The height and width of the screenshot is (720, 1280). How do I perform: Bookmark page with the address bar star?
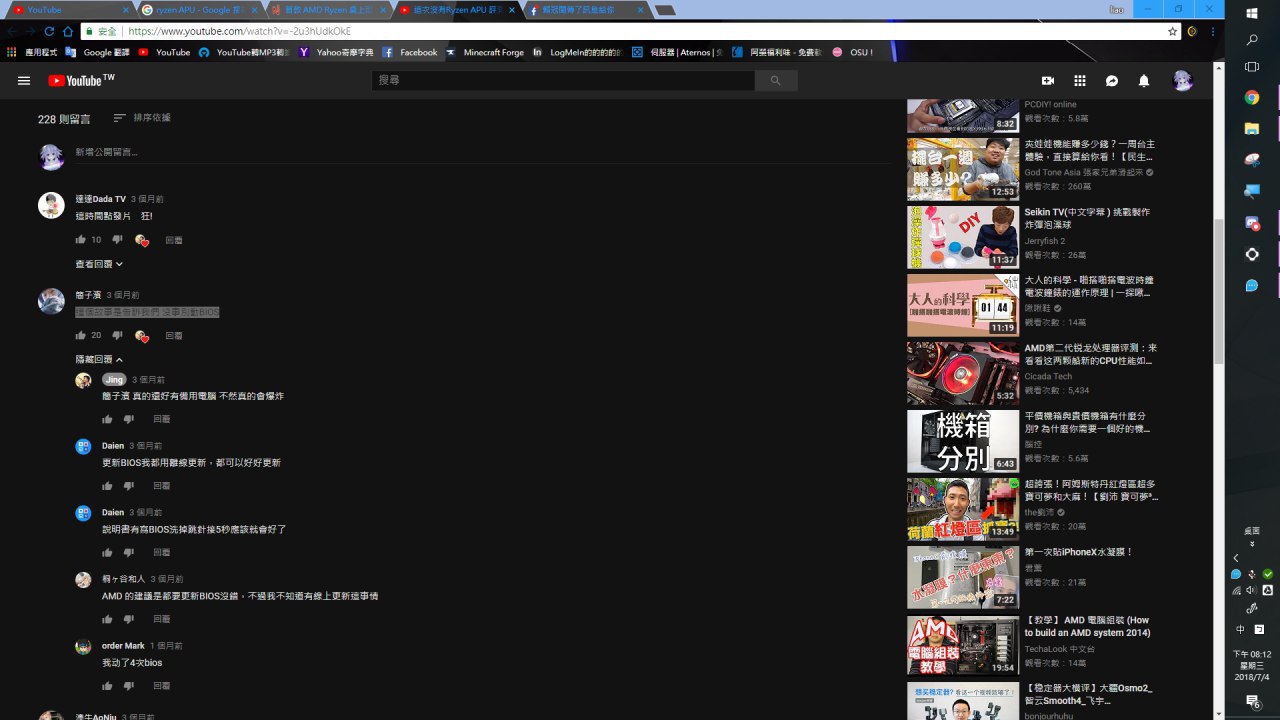pyautogui.click(x=1173, y=31)
